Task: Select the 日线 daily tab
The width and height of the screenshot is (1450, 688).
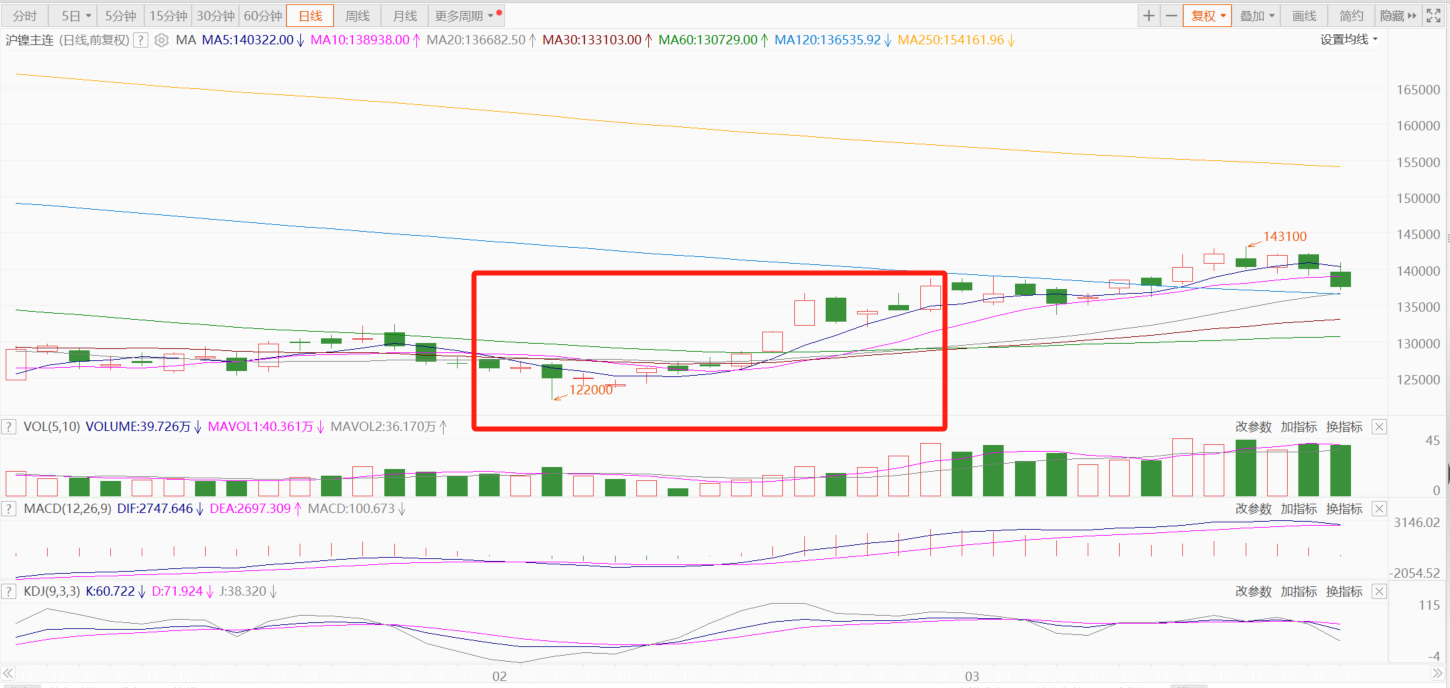Action: tap(311, 16)
